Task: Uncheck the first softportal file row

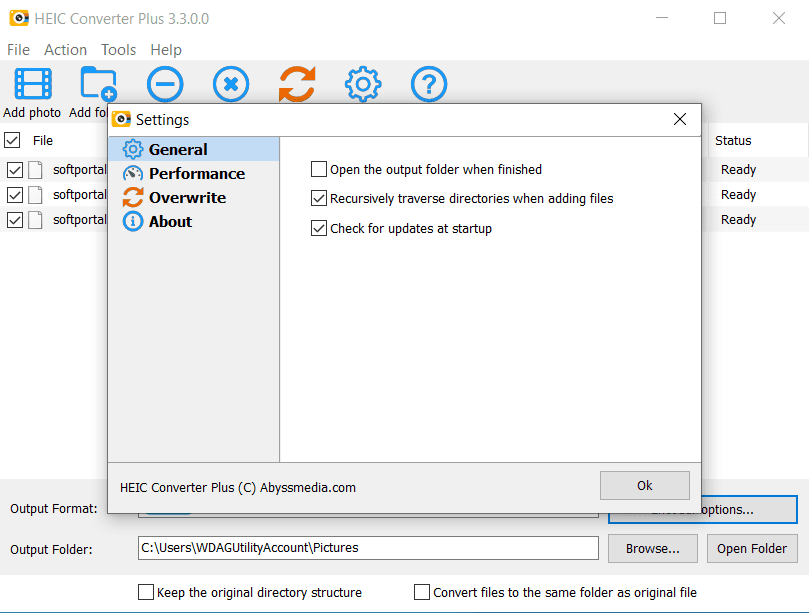Action: 15,170
